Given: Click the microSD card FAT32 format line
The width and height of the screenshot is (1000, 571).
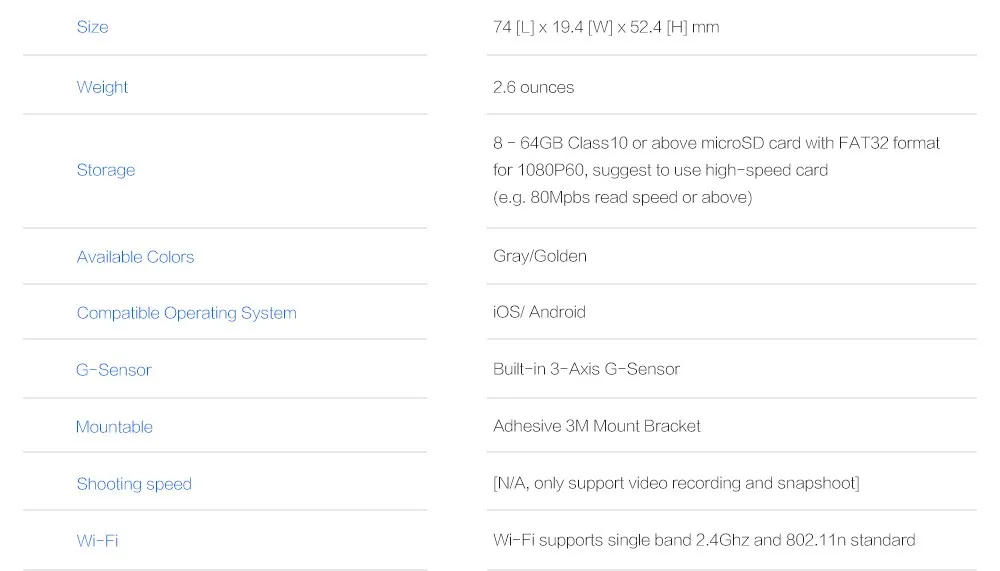Looking at the screenshot, I should [716, 143].
